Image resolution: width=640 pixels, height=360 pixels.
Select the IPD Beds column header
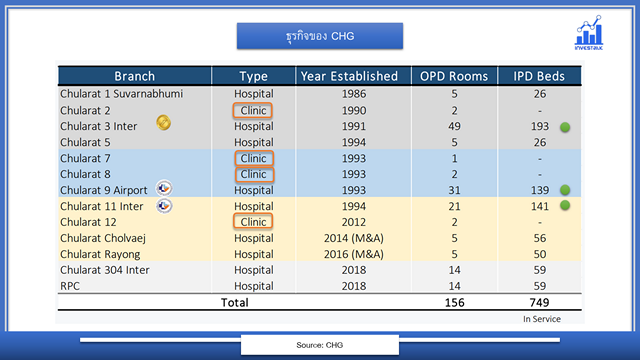(539, 76)
